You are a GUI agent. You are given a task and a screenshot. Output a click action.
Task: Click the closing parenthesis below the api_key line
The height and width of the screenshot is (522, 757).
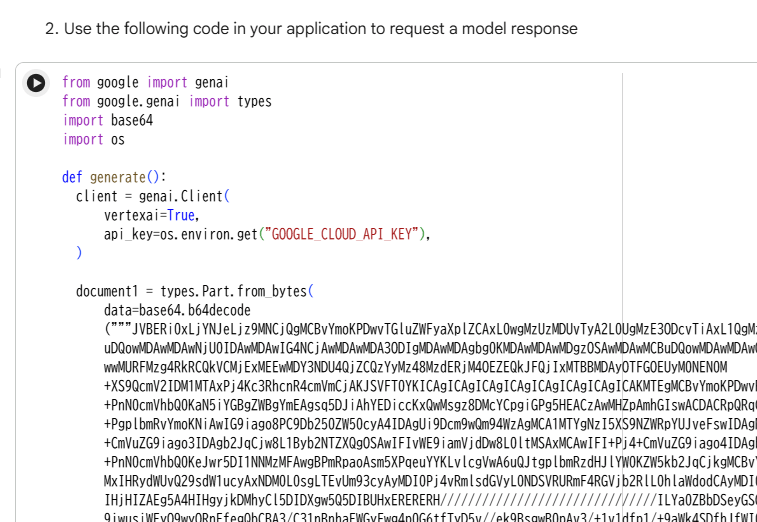point(79,253)
